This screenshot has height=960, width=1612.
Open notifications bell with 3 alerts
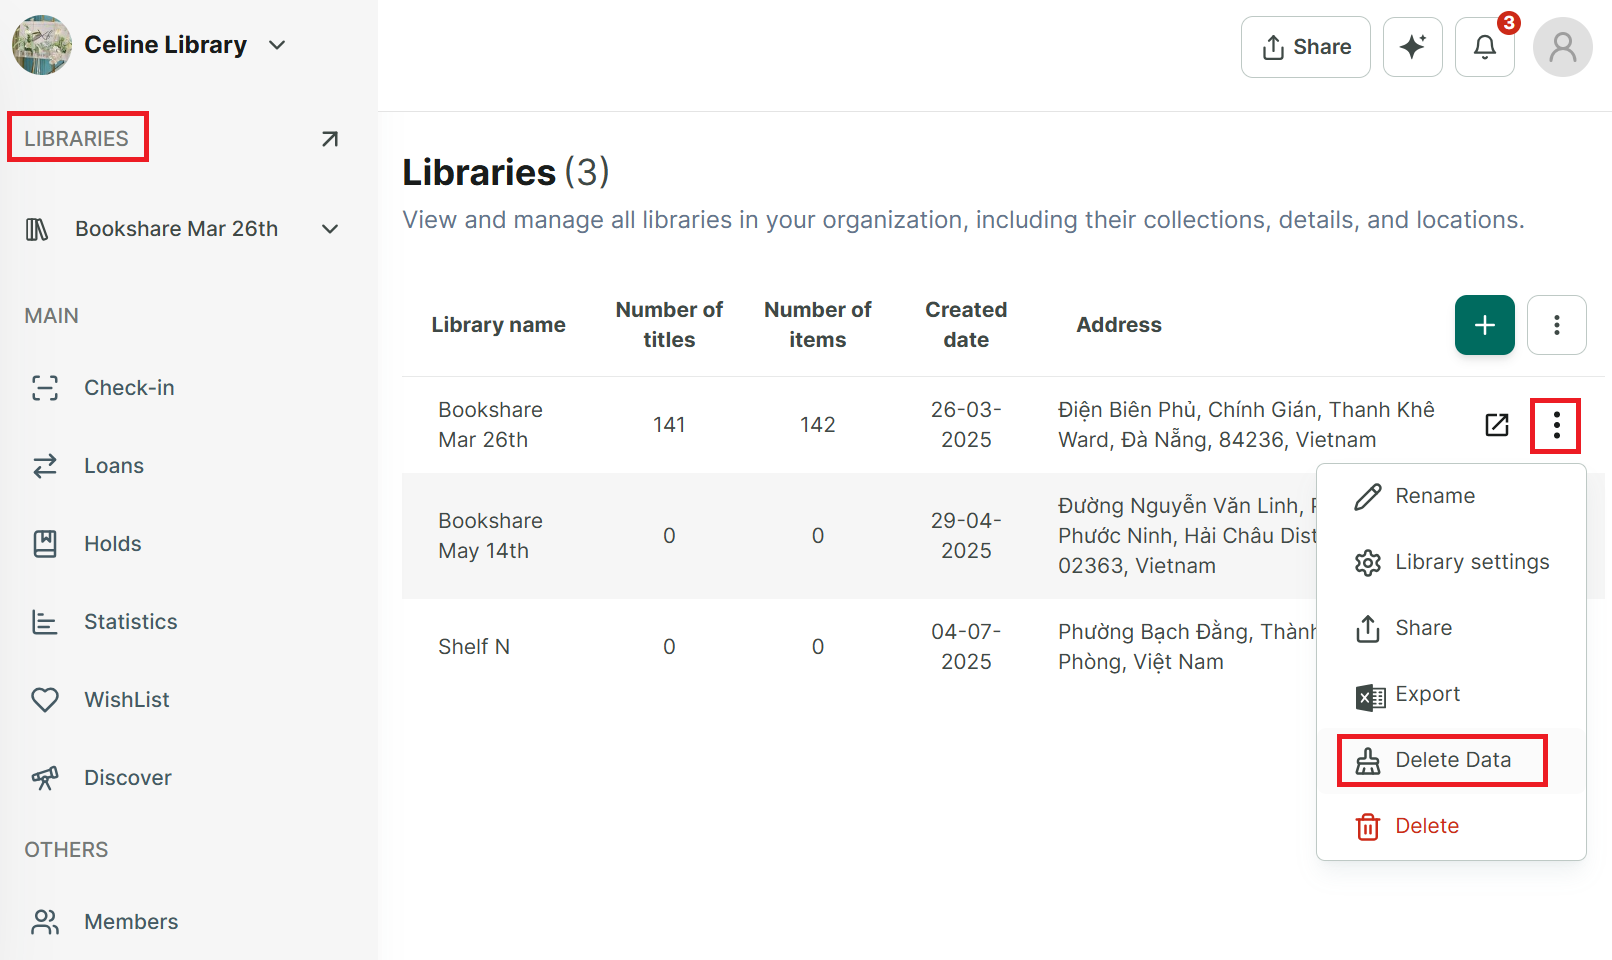point(1485,47)
